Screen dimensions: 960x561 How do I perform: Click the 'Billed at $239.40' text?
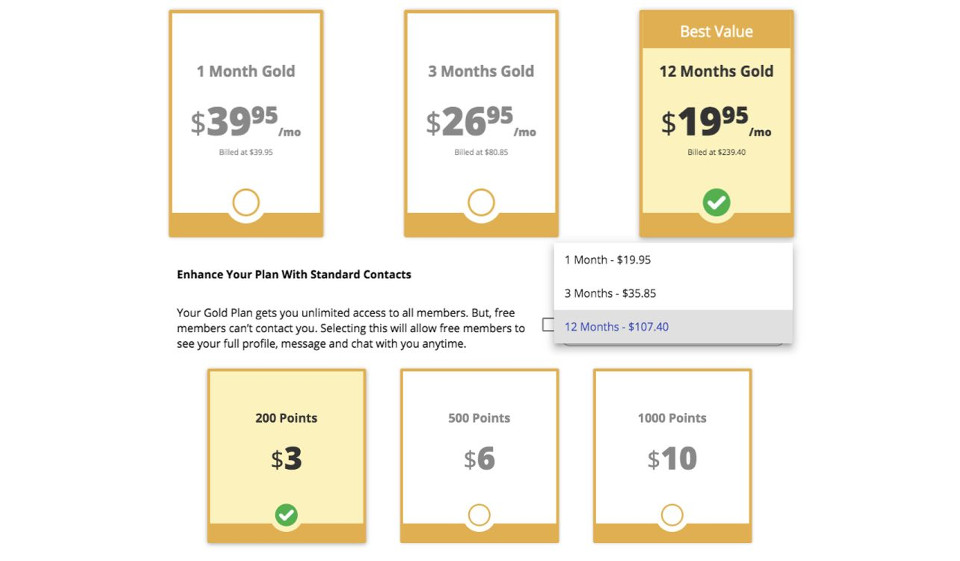pos(716,153)
